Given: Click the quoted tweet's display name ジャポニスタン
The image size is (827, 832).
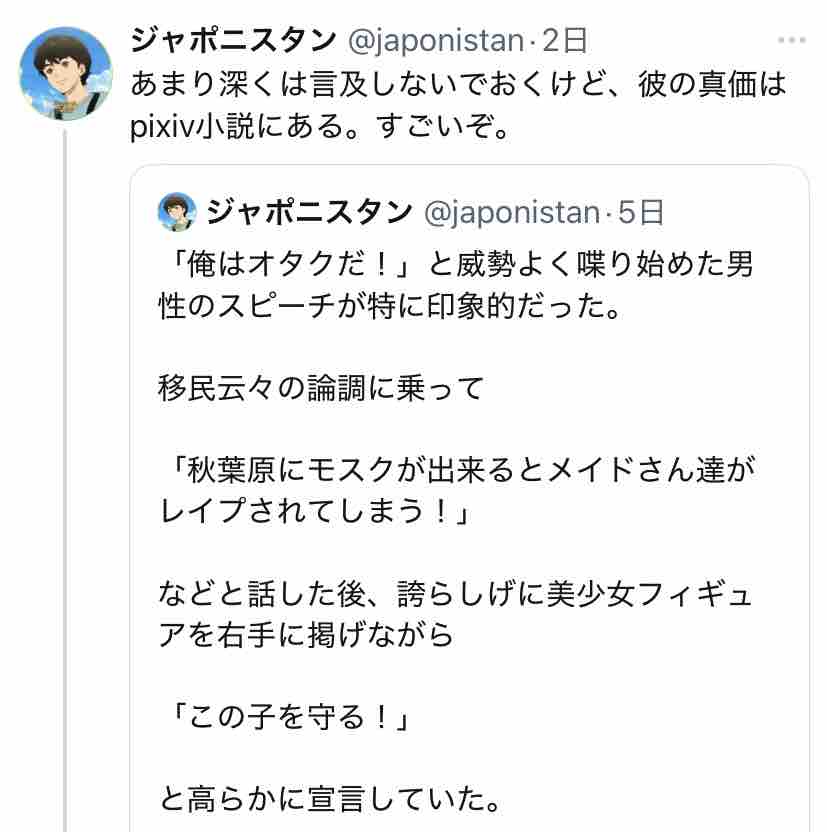Looking at the screenshot, I should coord(309,212).
